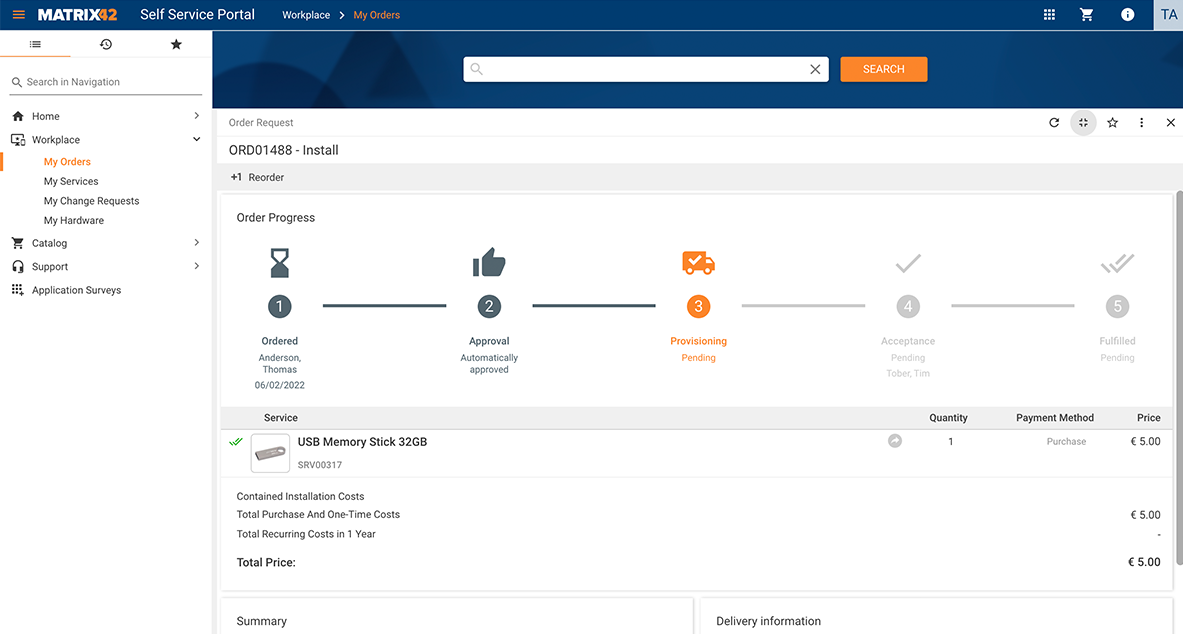Viewport: 1183px width, 634px height.
Task: Open My Services in the sidebar
Action: pyautogui.click(x=70, y=181)
